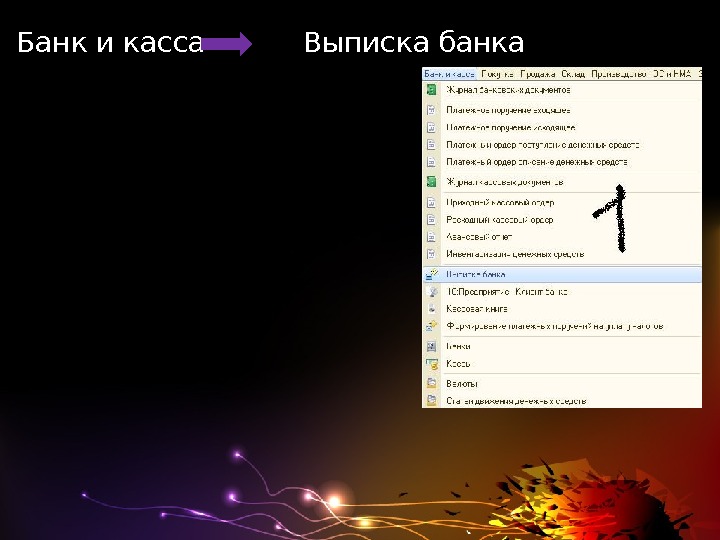This screenshot has width=720, height=540.
Task: Choose Инвентаризация денежных средств entry
Action: (515, 254)
